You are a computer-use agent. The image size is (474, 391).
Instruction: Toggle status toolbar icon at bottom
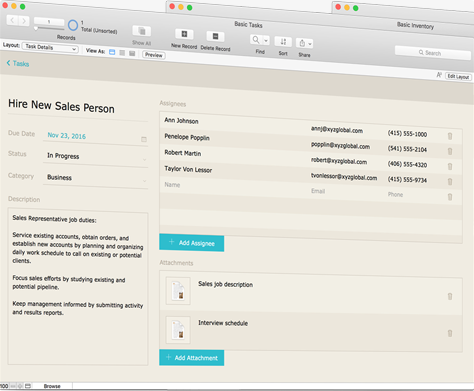click(x=28, y=386)
